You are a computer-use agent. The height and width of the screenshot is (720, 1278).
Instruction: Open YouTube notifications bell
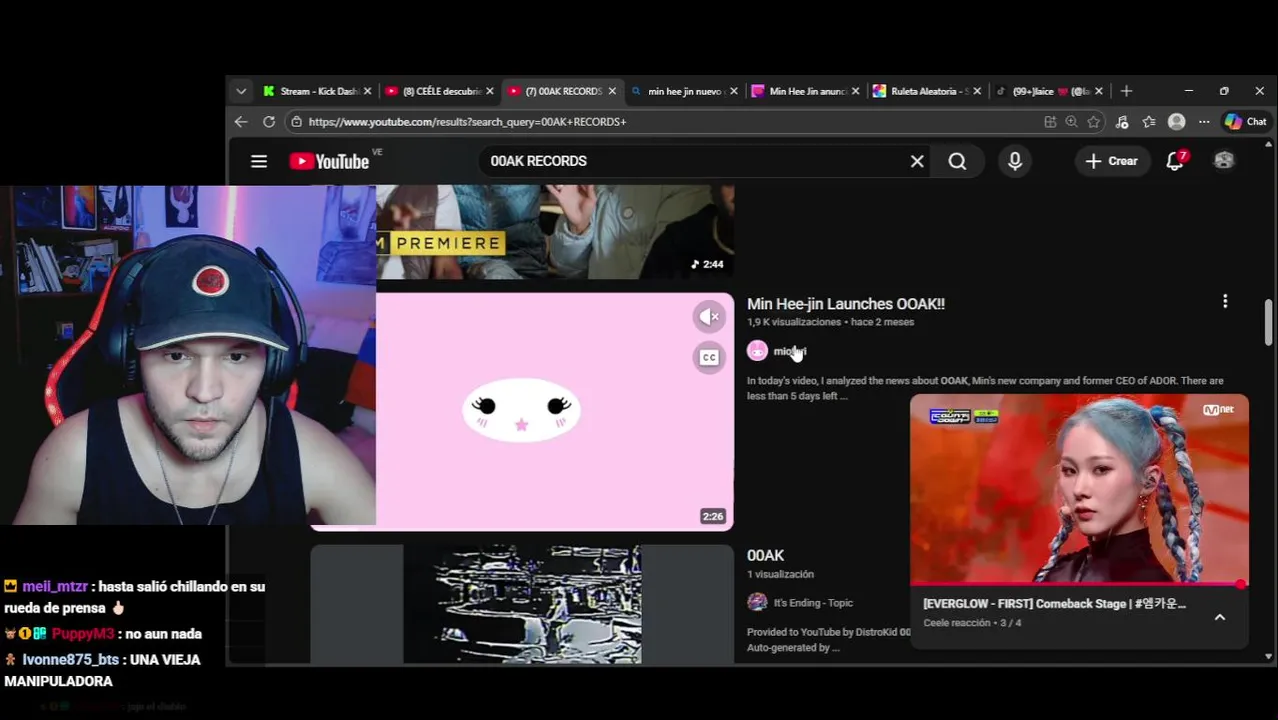(1176, 160)
